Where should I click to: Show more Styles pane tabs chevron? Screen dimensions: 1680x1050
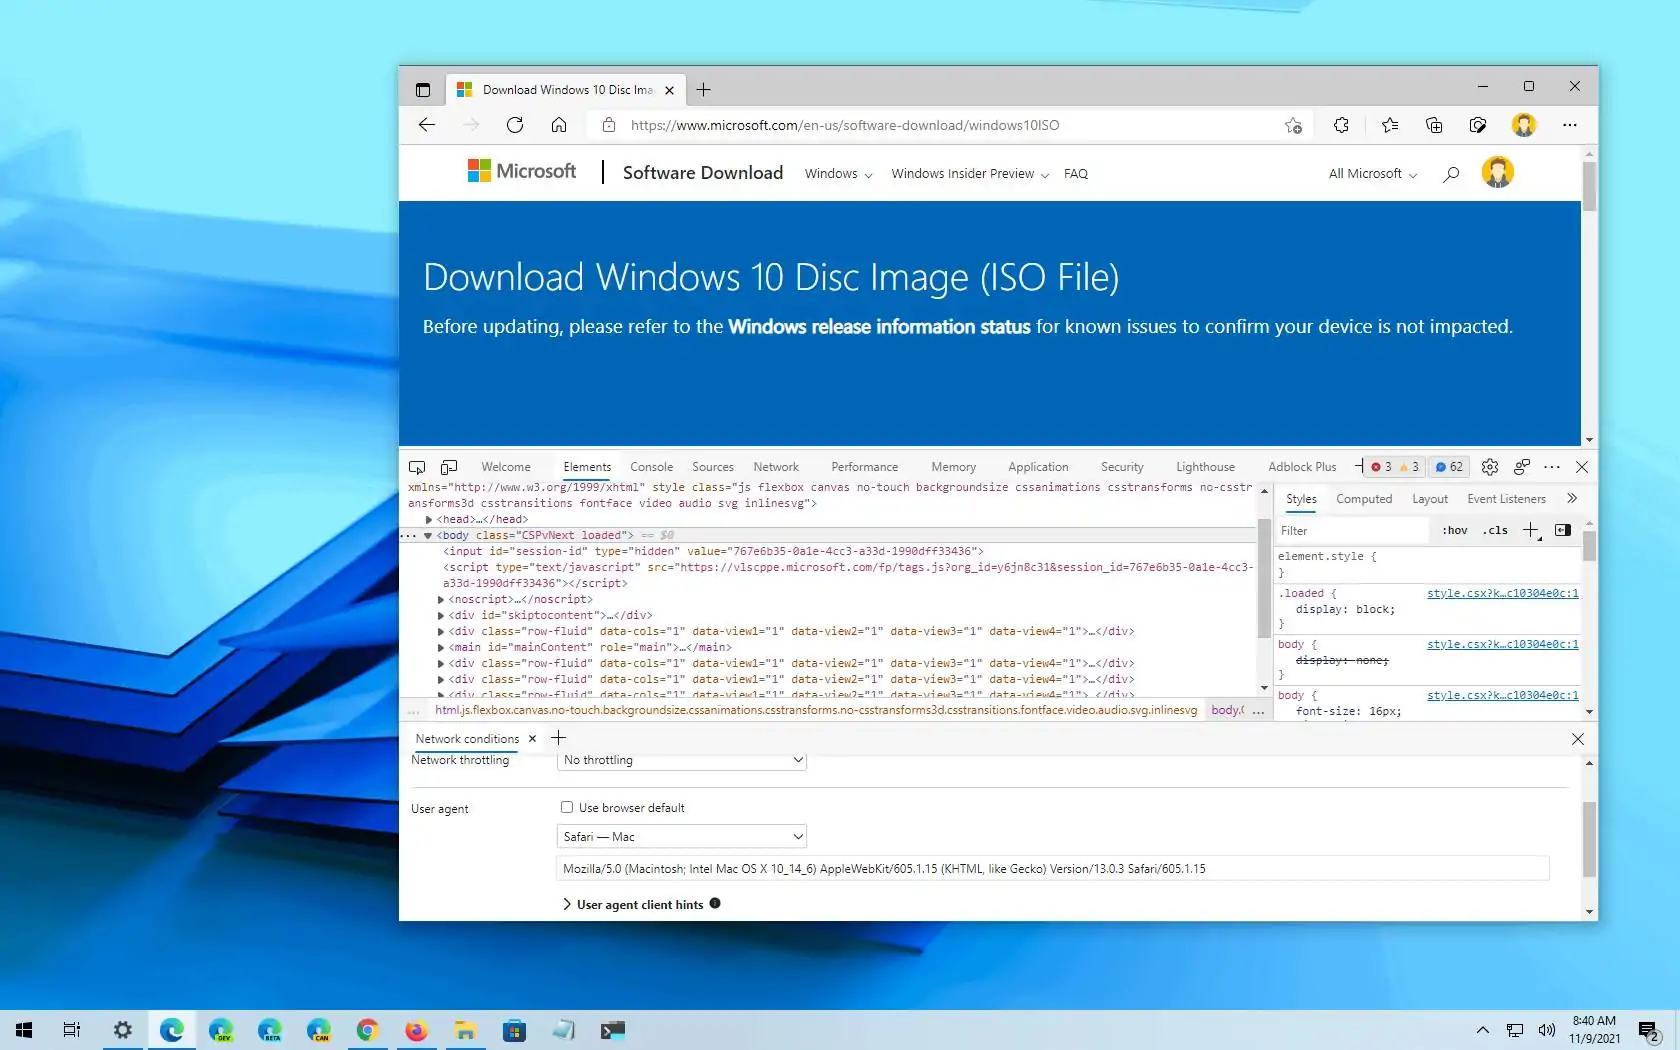tap(1572, 498)
